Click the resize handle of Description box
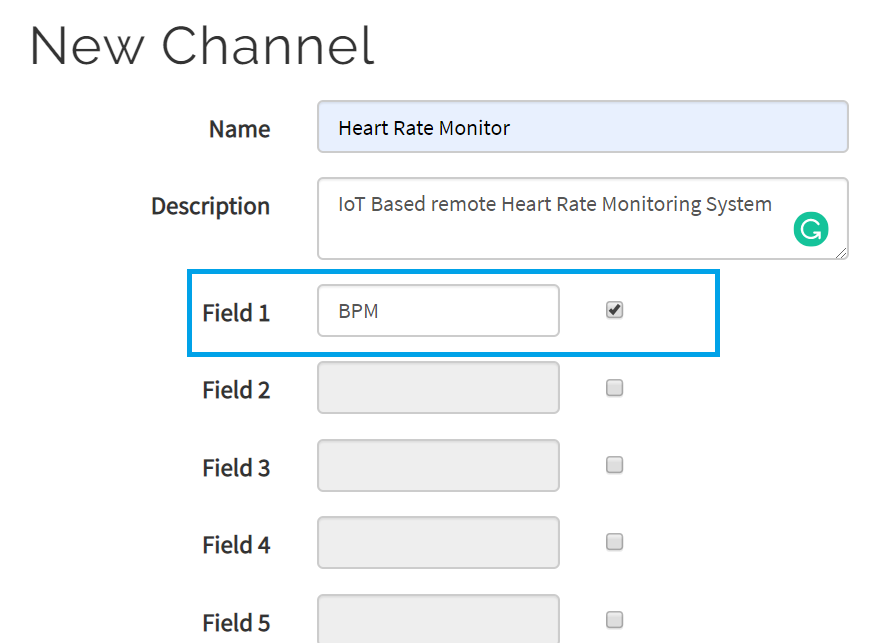The image size is (869, 643). pos(842,252)
